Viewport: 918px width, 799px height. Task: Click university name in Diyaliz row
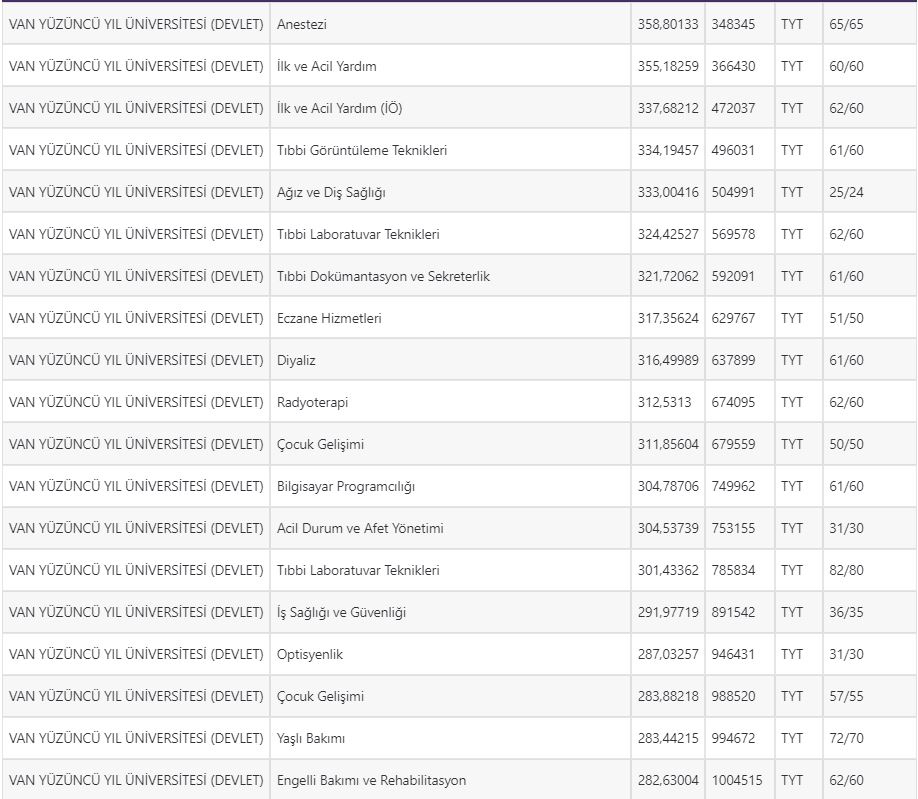tap(136, 361)
